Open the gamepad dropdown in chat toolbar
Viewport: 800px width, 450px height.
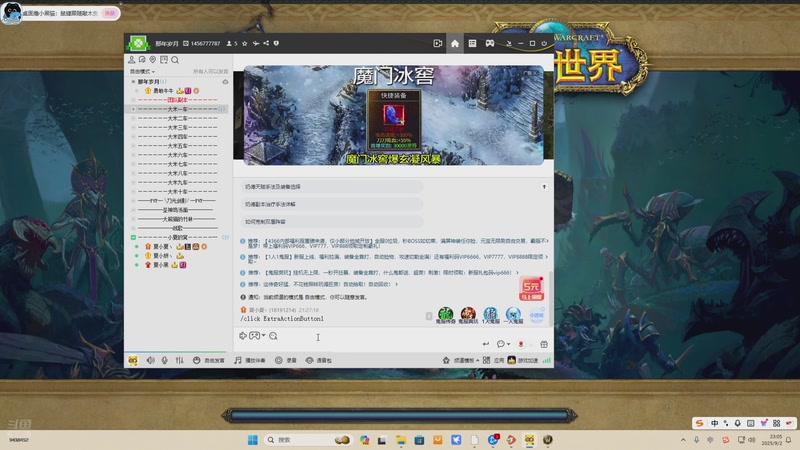[x=257, y=336]
